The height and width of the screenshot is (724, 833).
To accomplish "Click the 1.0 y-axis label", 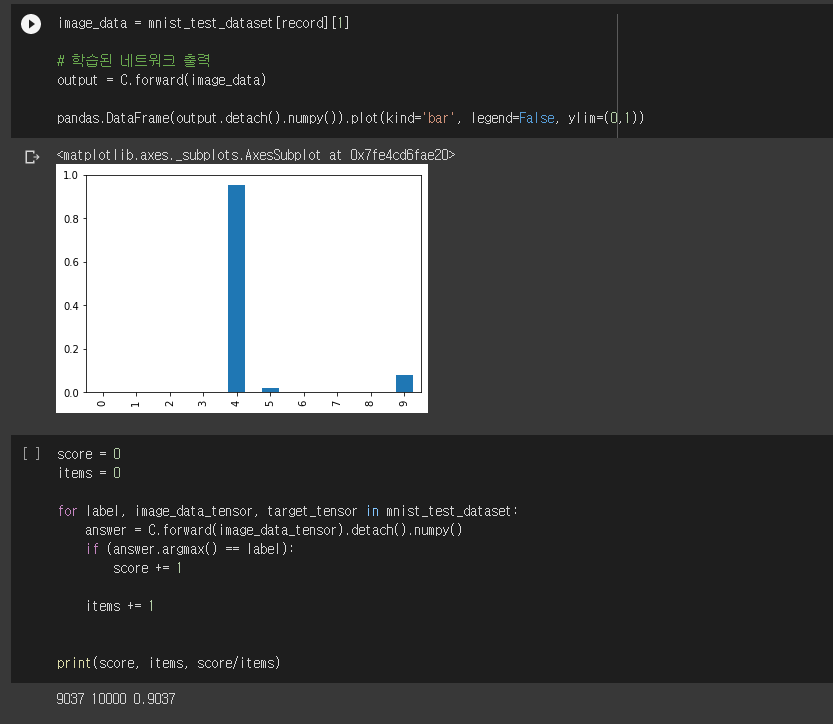I will coord(71,175).
